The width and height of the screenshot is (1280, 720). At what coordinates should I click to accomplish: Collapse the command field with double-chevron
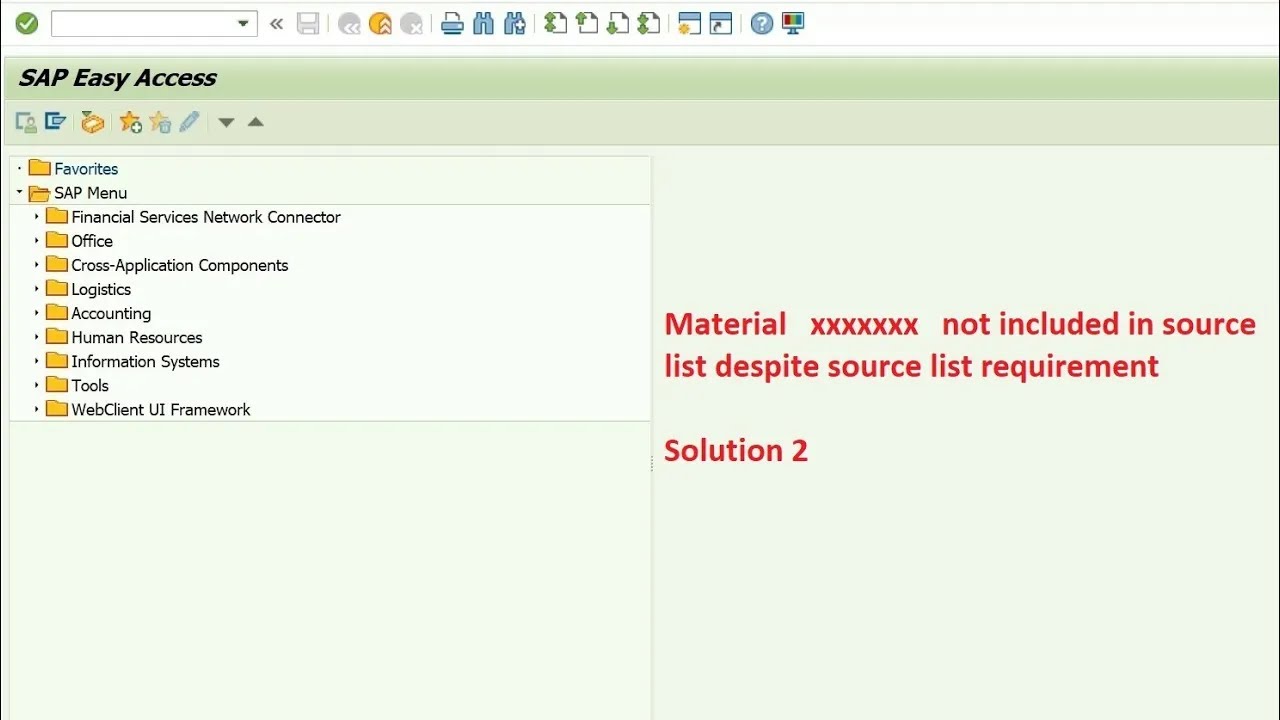(277, 24)
